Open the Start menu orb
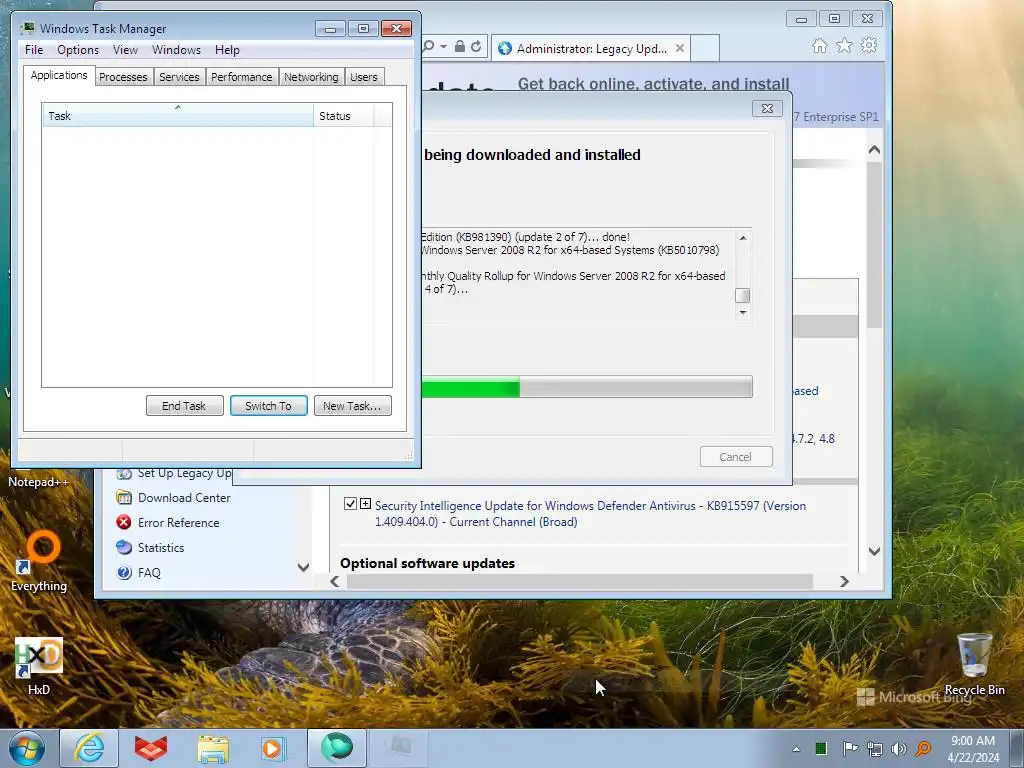 pos(27,748)
